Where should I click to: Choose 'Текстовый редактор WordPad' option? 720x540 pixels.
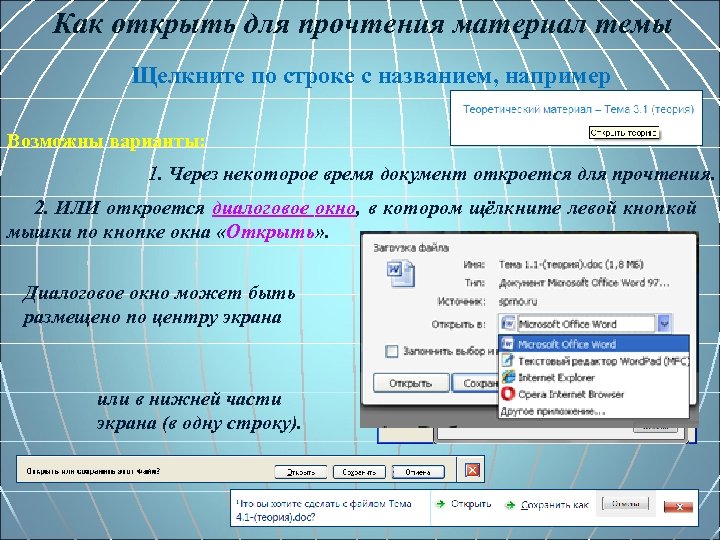click(x=594, y=361)
